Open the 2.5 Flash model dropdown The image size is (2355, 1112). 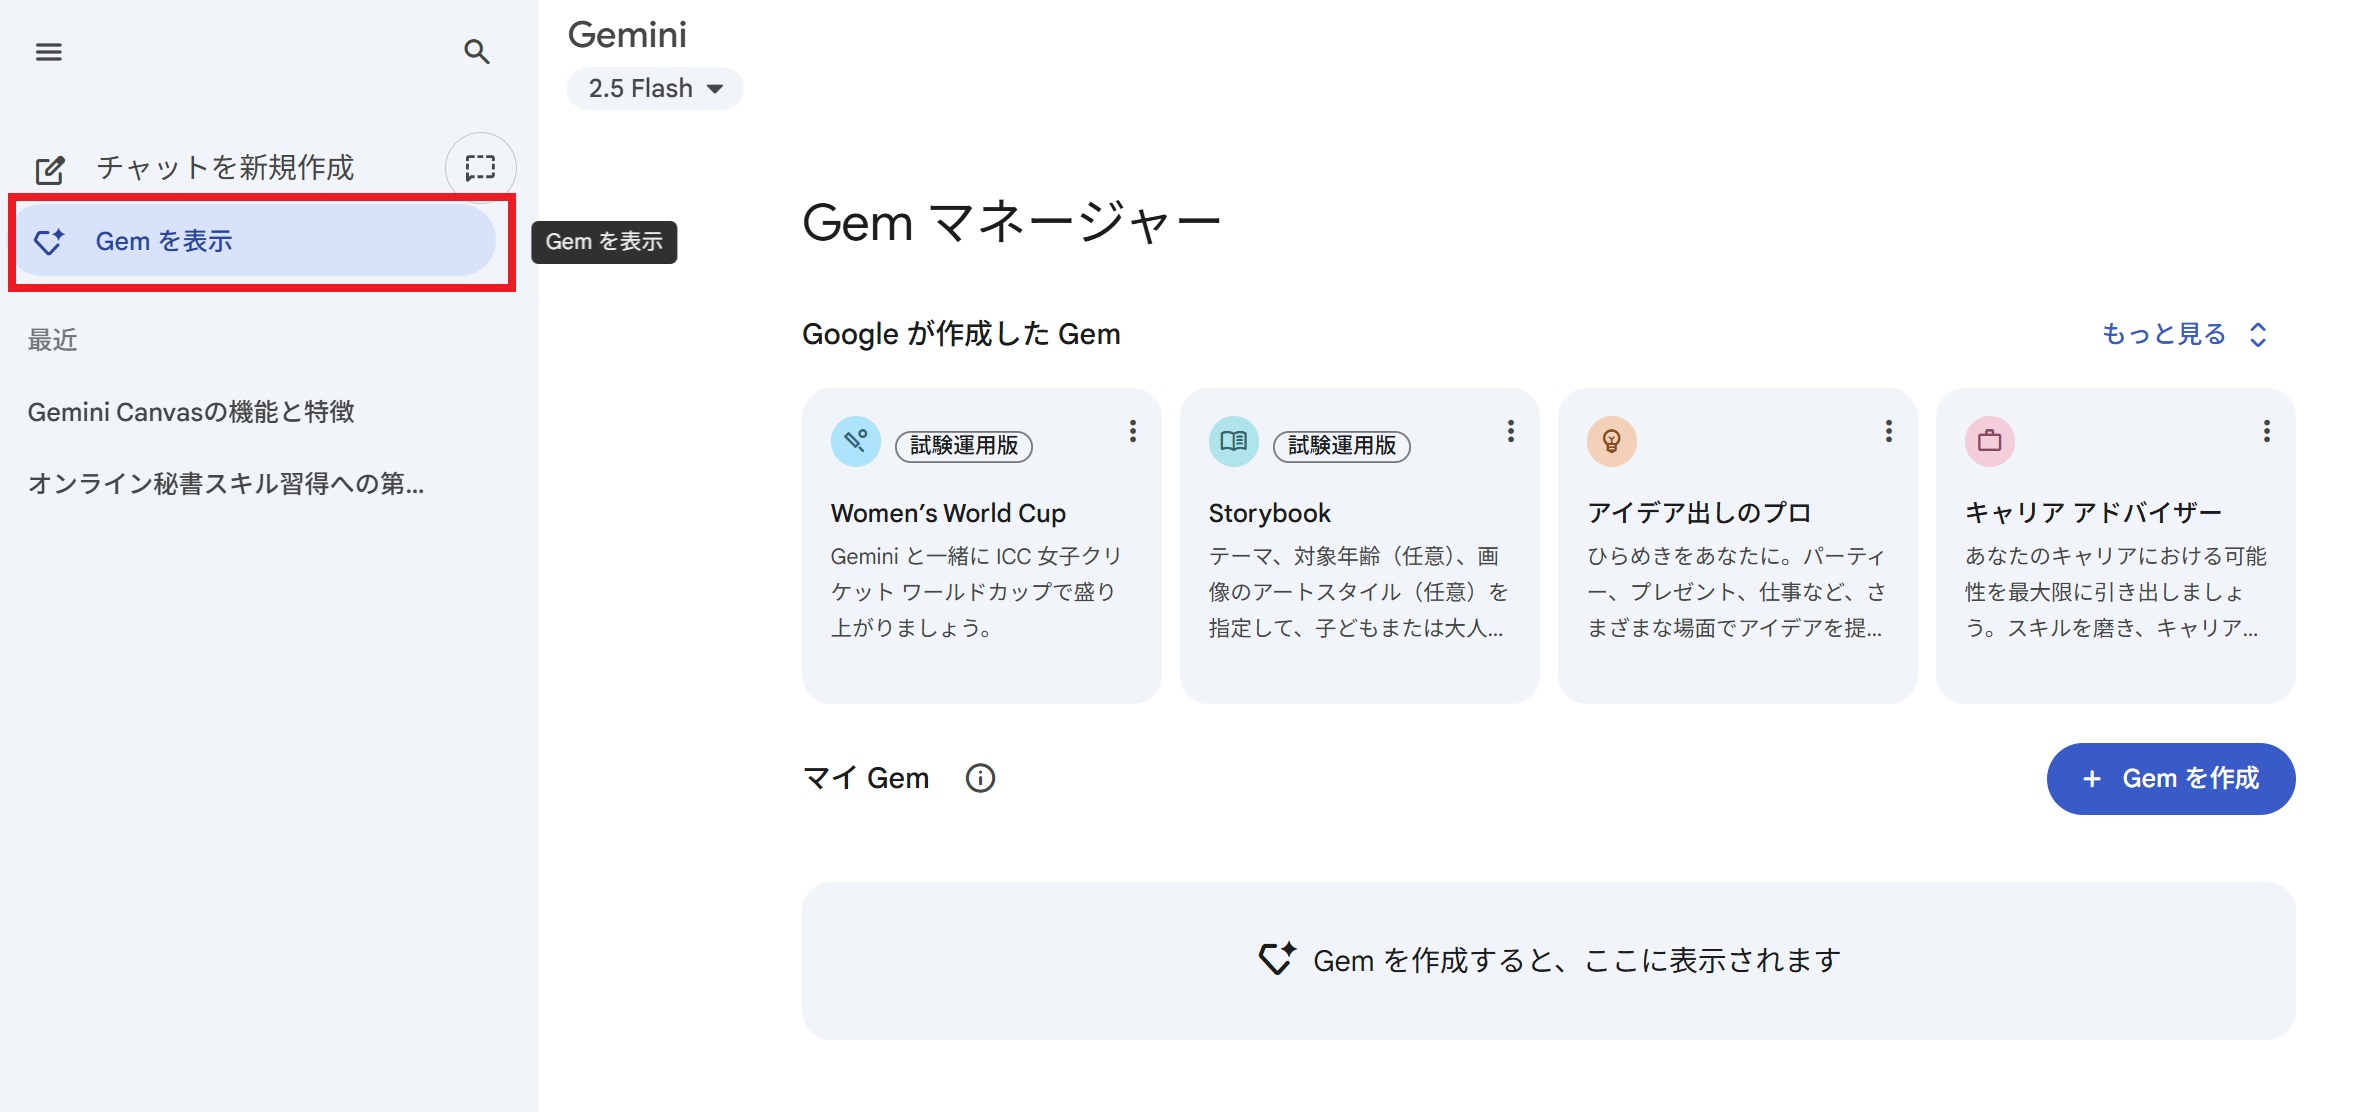click(655, 89)
